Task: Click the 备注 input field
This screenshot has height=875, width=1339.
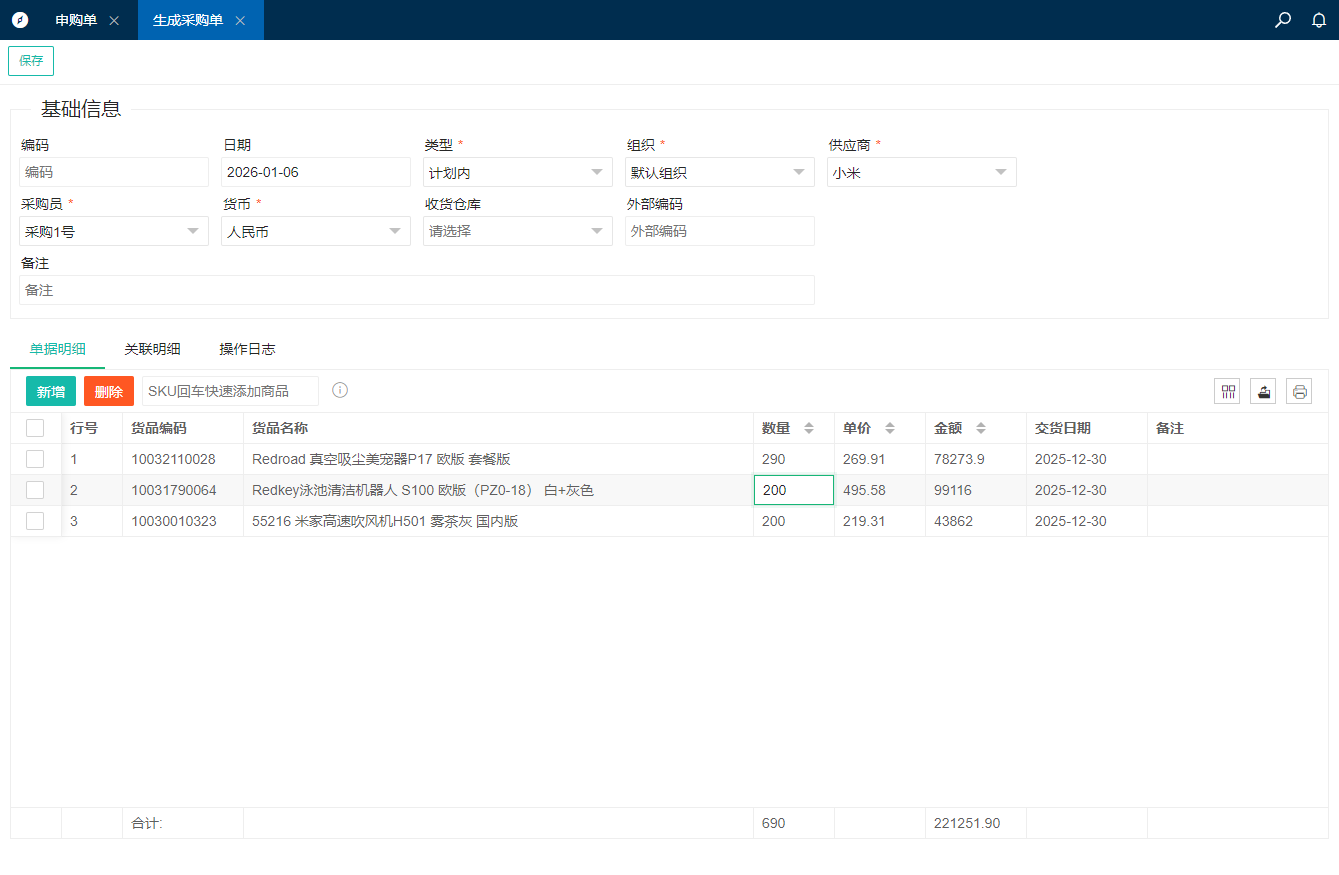Action: pyautogui.click(x=416, y=290)
